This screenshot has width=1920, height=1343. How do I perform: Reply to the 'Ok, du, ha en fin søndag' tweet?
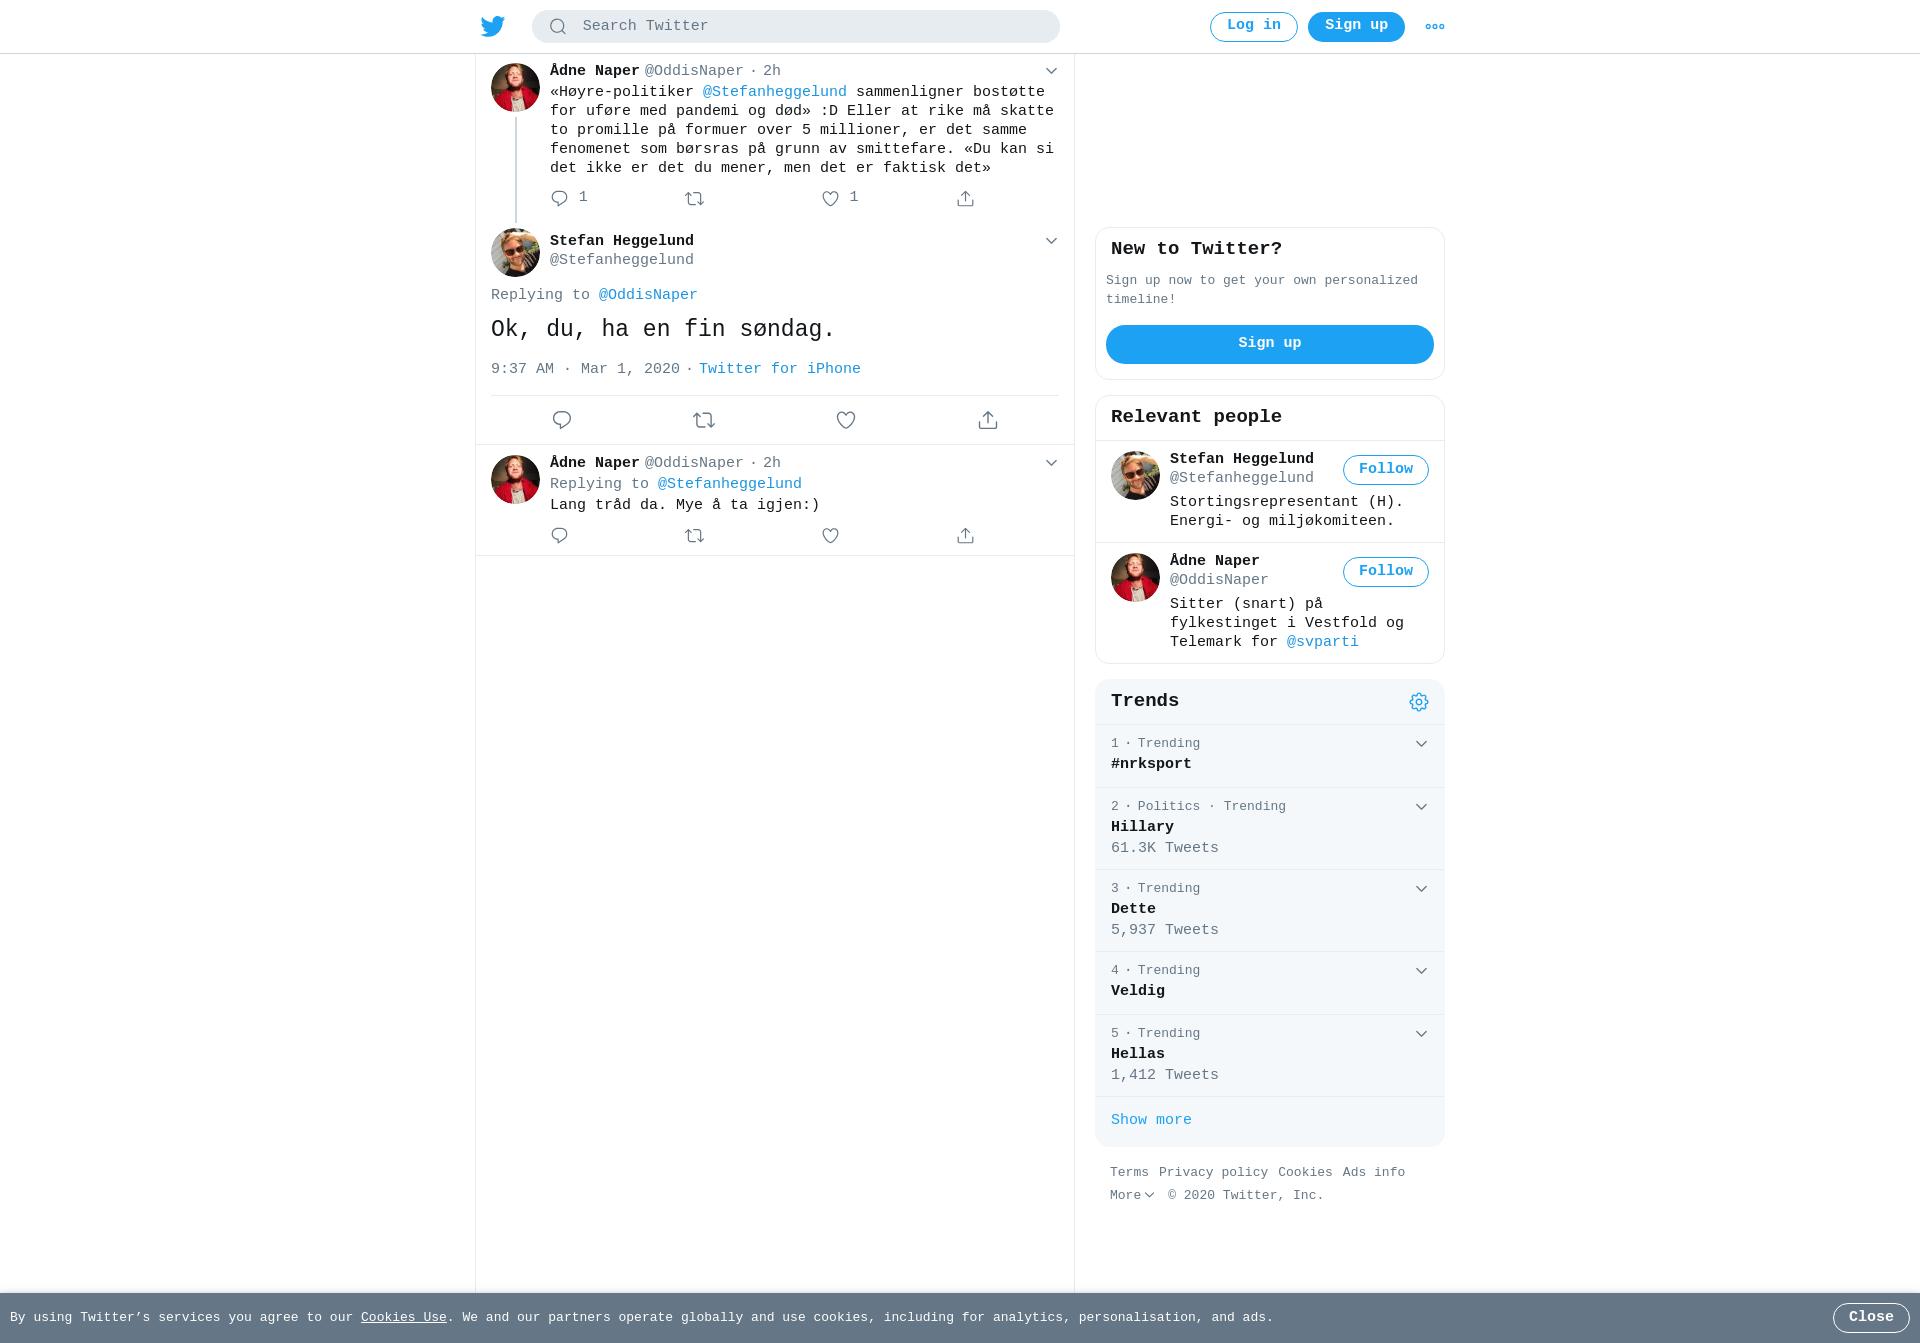pos(562,420)
